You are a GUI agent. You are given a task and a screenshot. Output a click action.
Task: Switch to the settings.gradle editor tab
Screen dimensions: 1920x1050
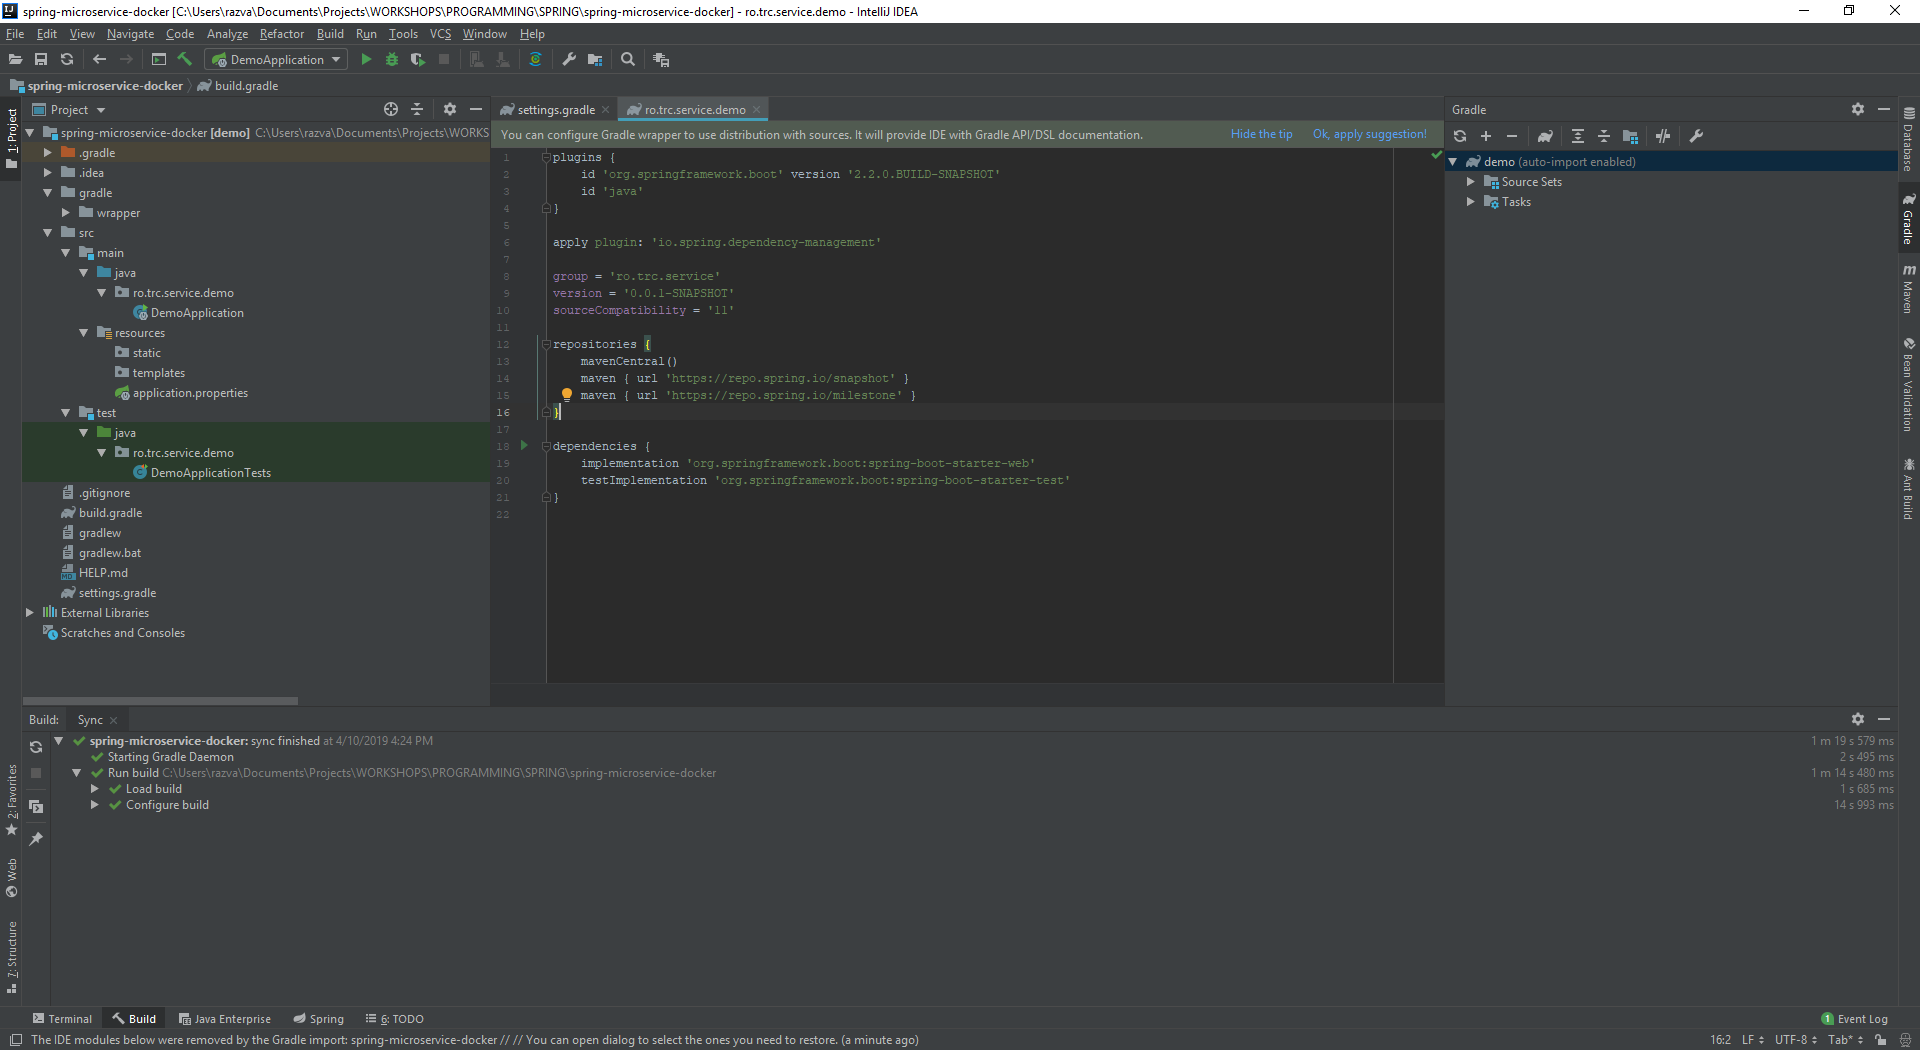[555, 110]
